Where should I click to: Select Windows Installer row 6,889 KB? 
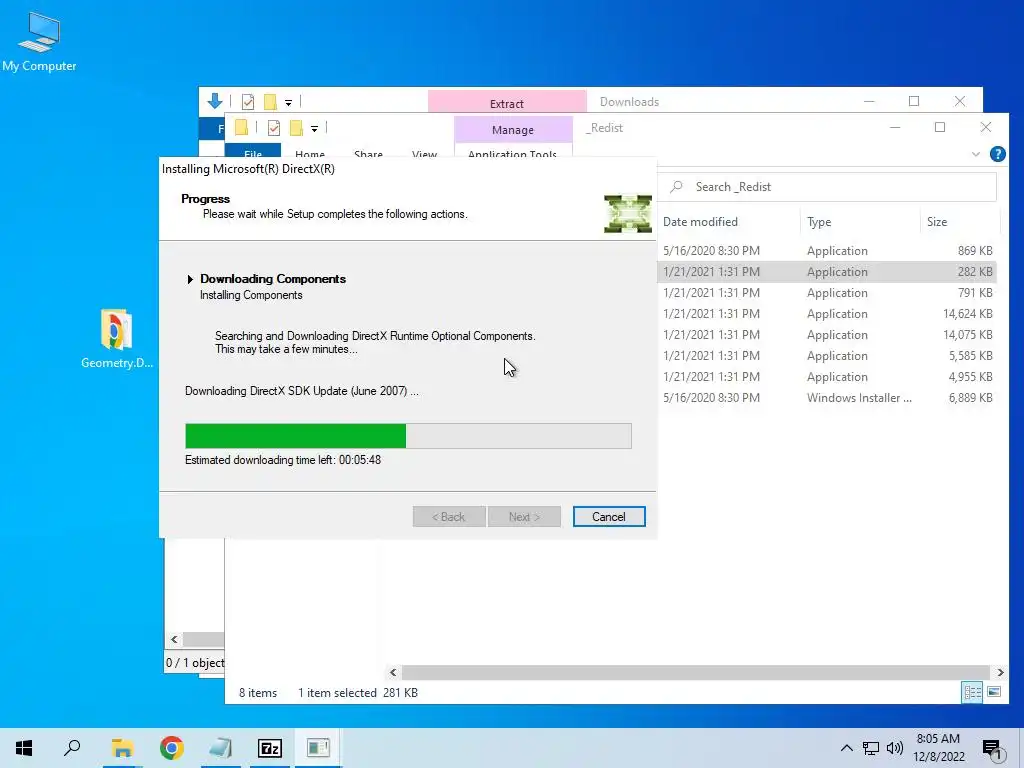(827, 398)
